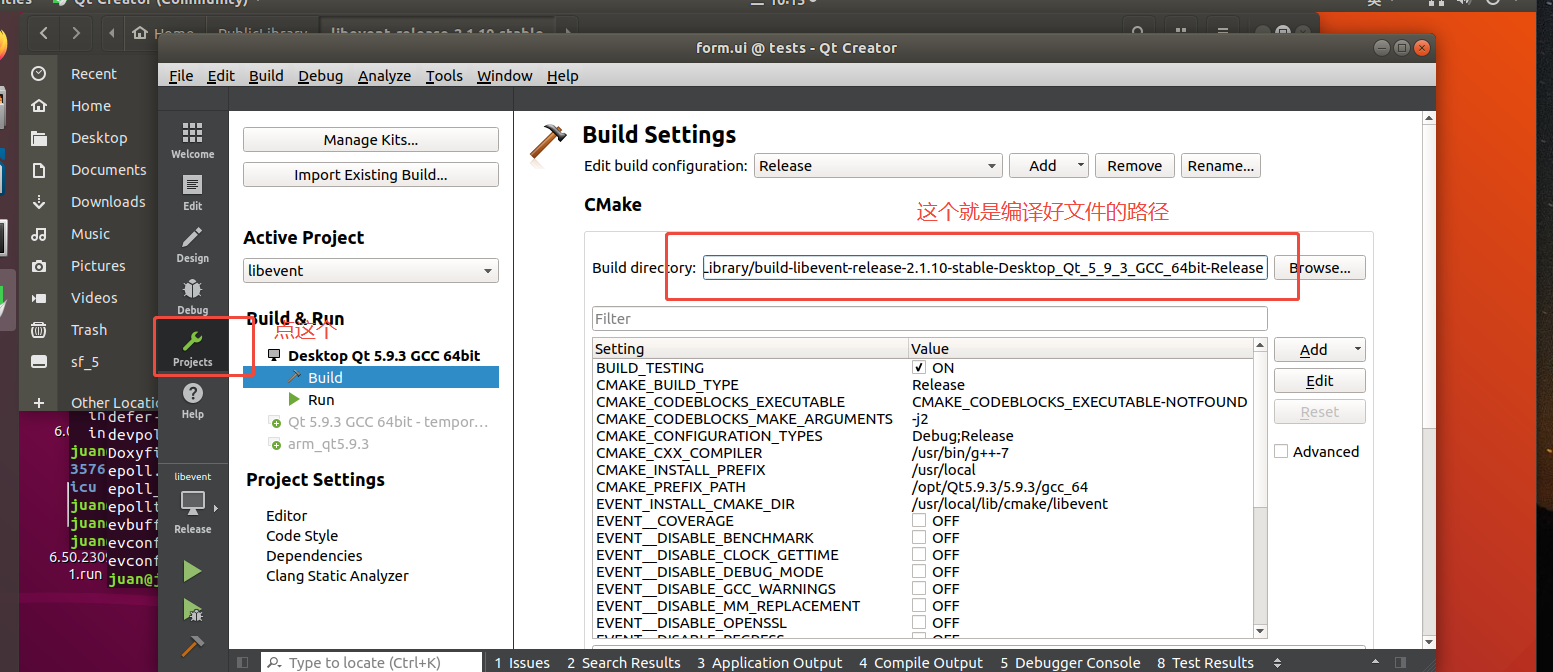
Task: Open the build configuration Add dropdown
Action: pos(1049,166)
